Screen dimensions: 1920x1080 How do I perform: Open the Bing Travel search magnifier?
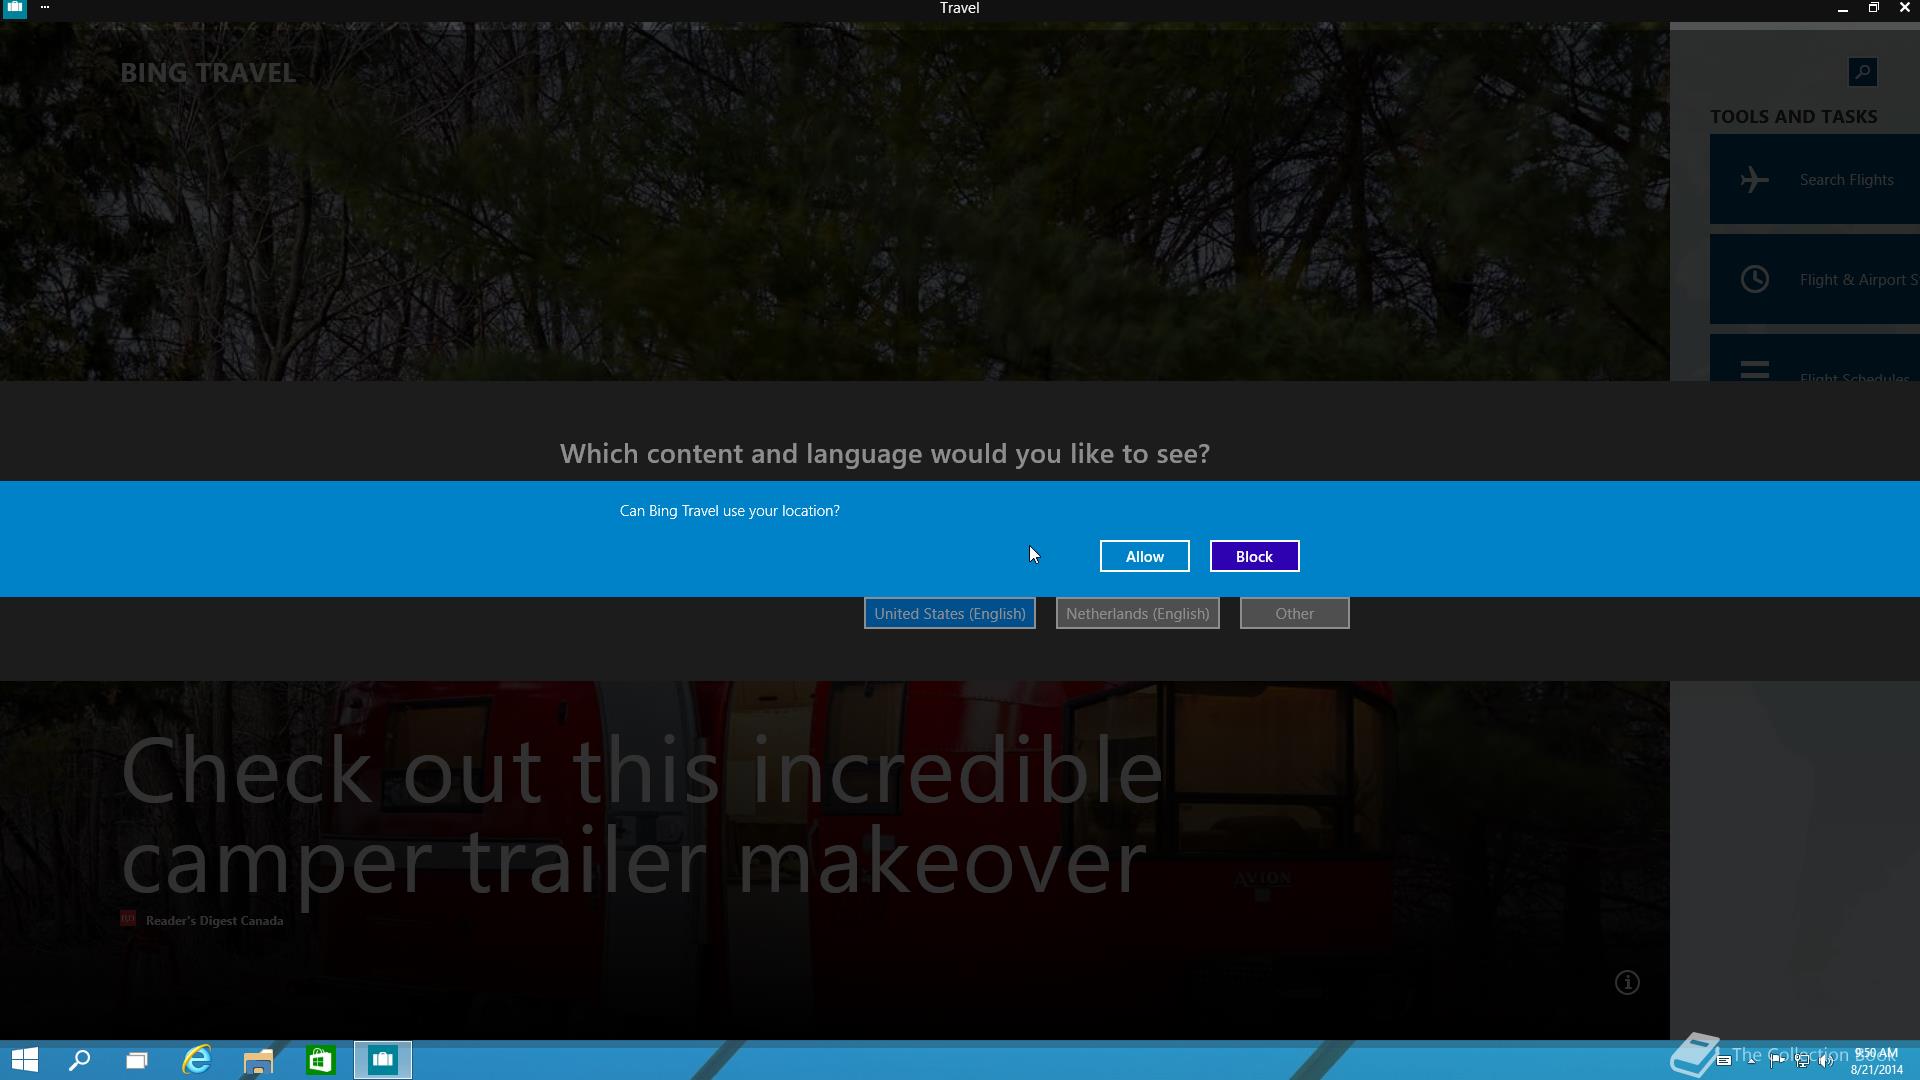tap(1862, 72)
